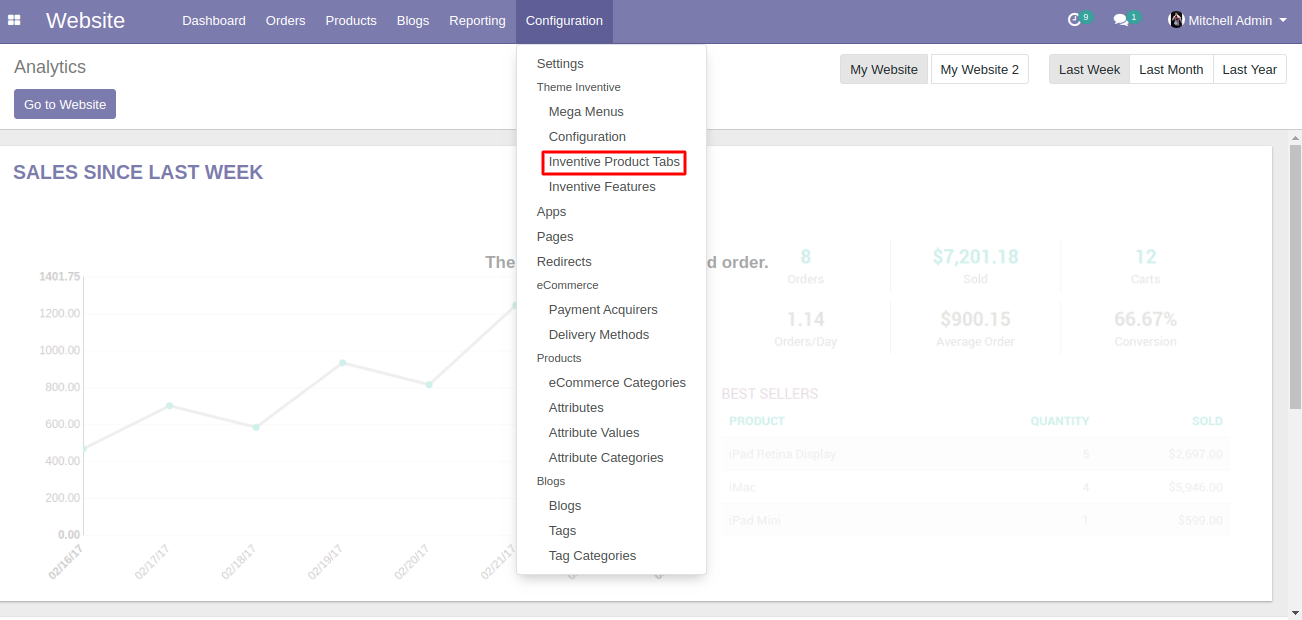Click the 1.14 Orders/Day figure
This screenshot has height=620, width=1302.
click(x=806, y=328)
